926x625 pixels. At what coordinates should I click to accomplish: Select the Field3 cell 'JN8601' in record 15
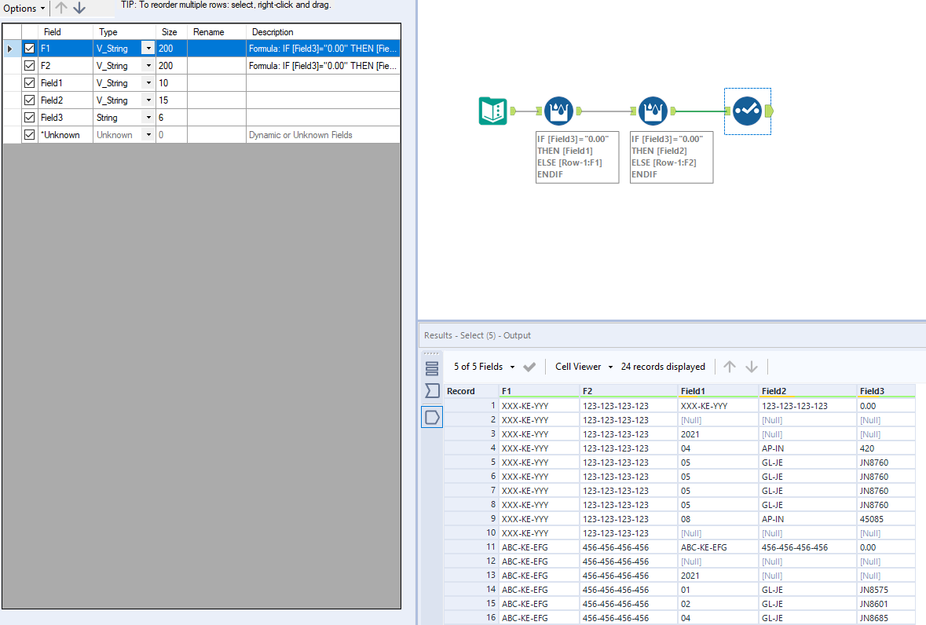pos(886,604)
